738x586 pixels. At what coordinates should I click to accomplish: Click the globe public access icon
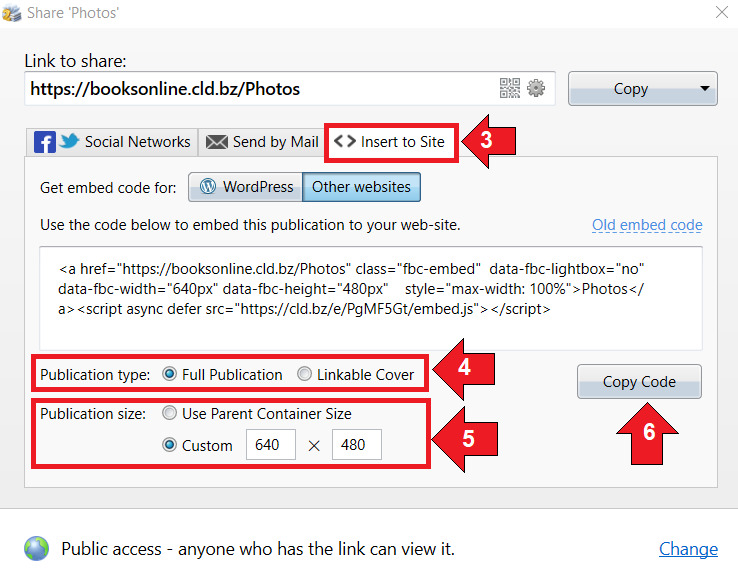coord(37,548)
